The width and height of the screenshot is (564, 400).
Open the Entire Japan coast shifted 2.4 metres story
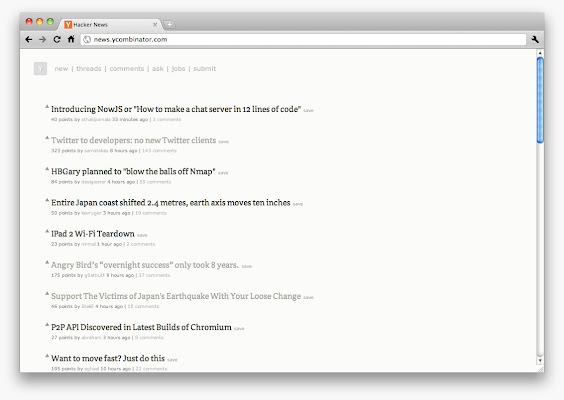(170, 203)
